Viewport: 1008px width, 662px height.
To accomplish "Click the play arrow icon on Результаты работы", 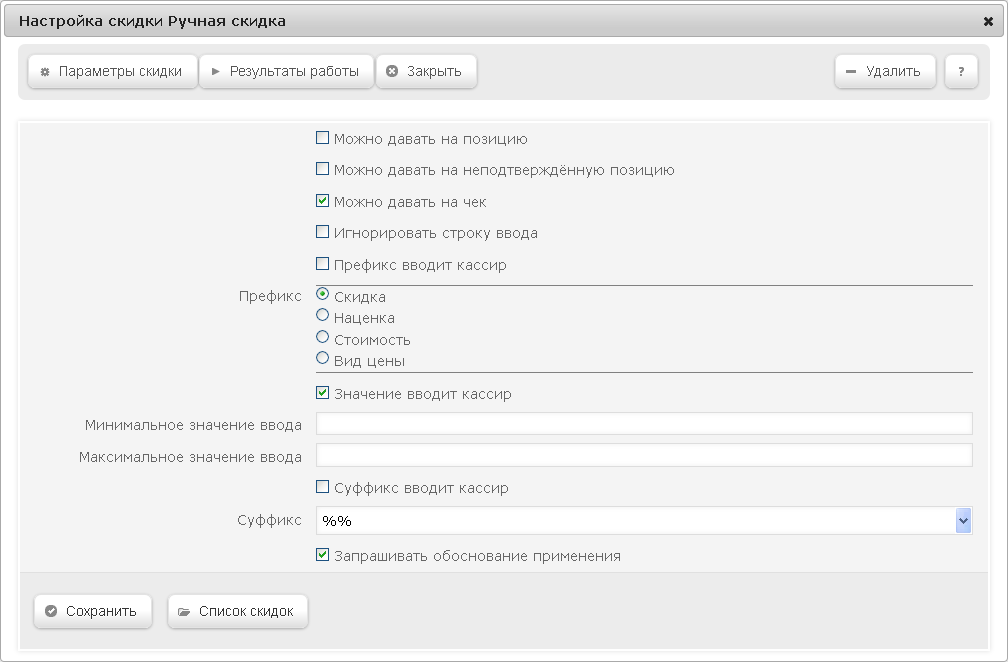I will [216, 71].
